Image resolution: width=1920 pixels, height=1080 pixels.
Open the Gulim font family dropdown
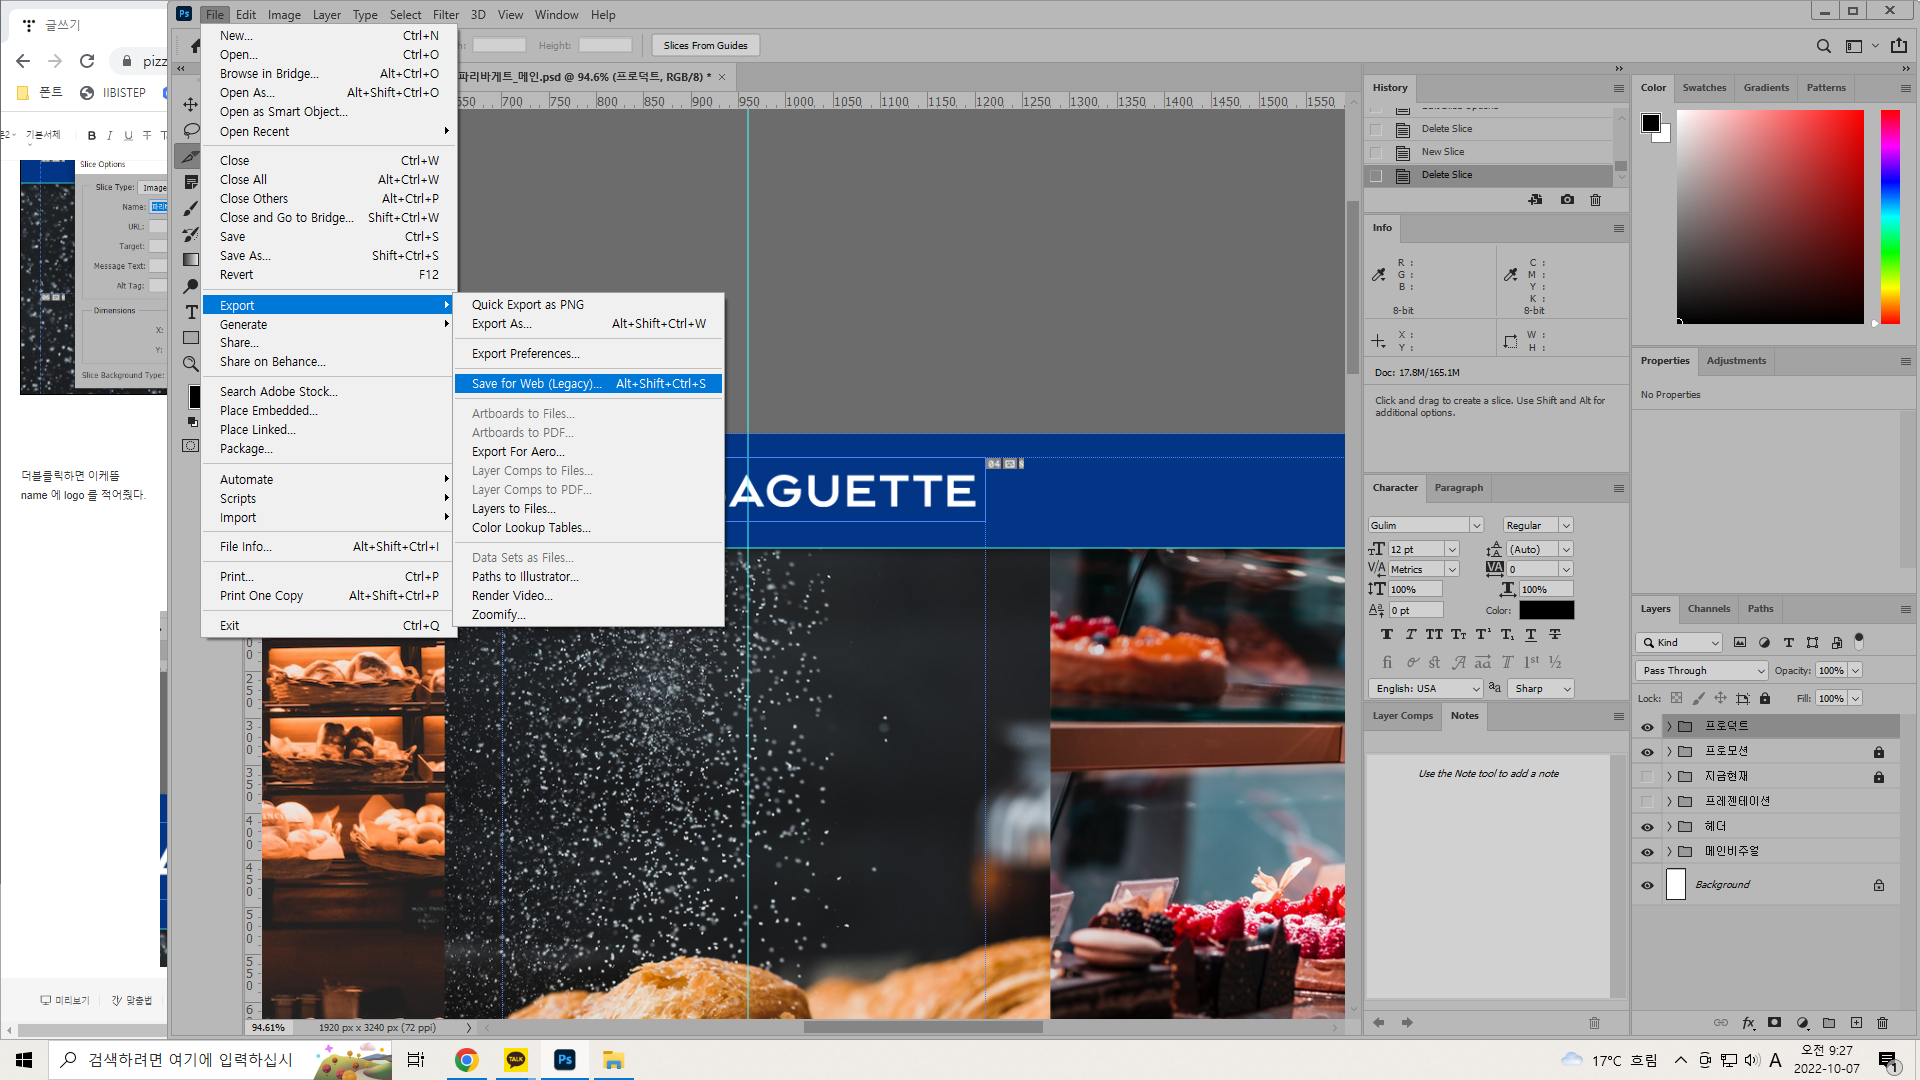click(1475, 525)
